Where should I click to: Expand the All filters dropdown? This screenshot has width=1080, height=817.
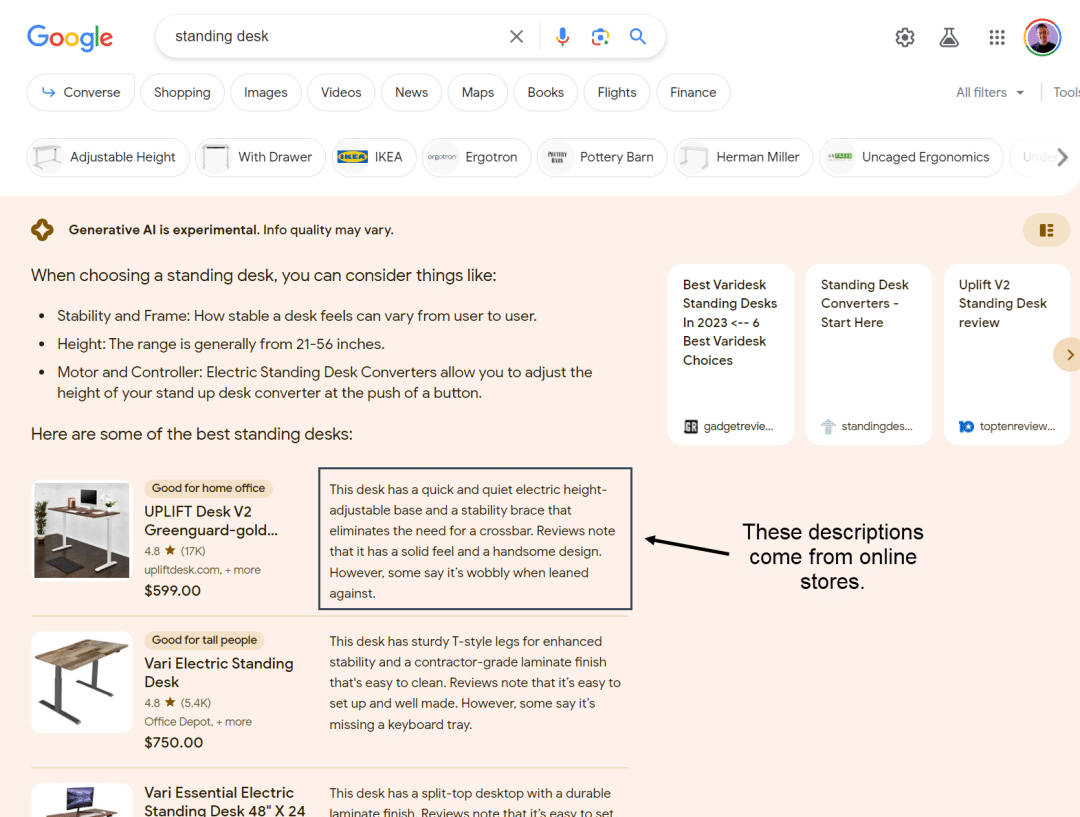(990, 92)
